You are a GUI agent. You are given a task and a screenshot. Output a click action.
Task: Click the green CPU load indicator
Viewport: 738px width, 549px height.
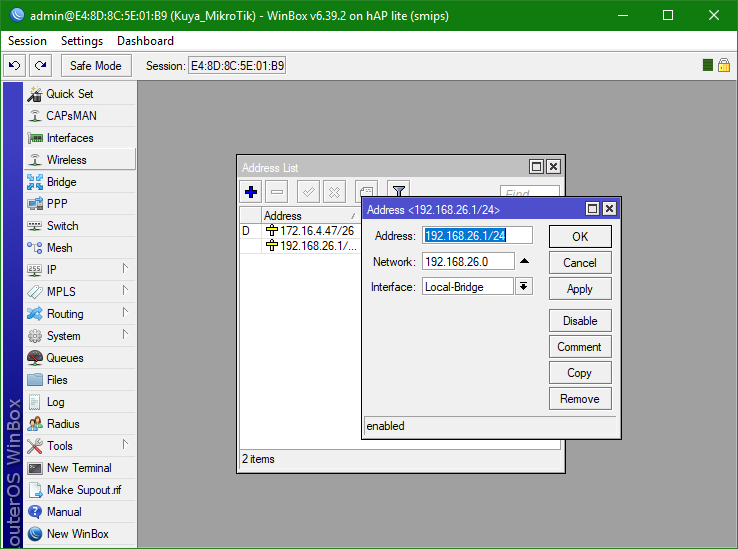[x=707, y=65]
